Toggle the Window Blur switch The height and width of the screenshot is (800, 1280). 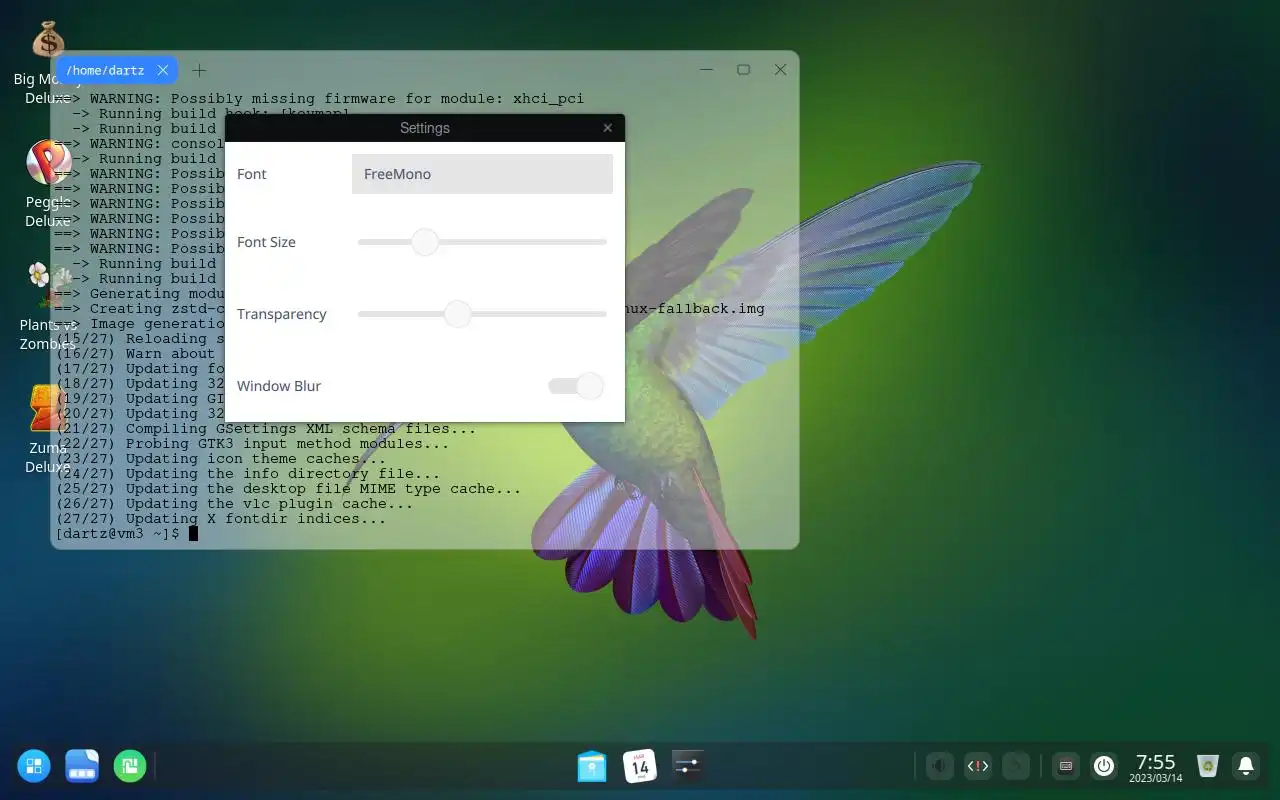tap(576, 386)
